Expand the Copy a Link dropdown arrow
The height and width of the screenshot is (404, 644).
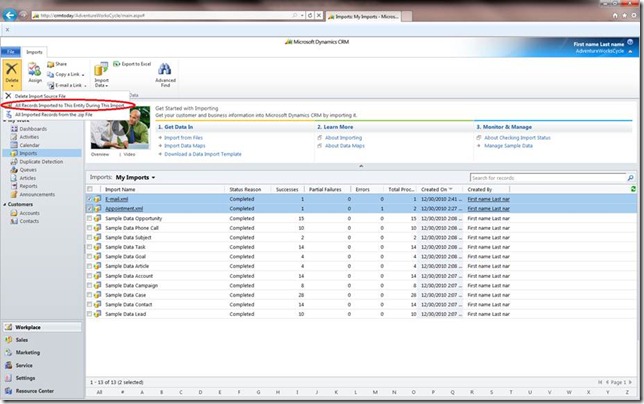click(x=84, y=74)
